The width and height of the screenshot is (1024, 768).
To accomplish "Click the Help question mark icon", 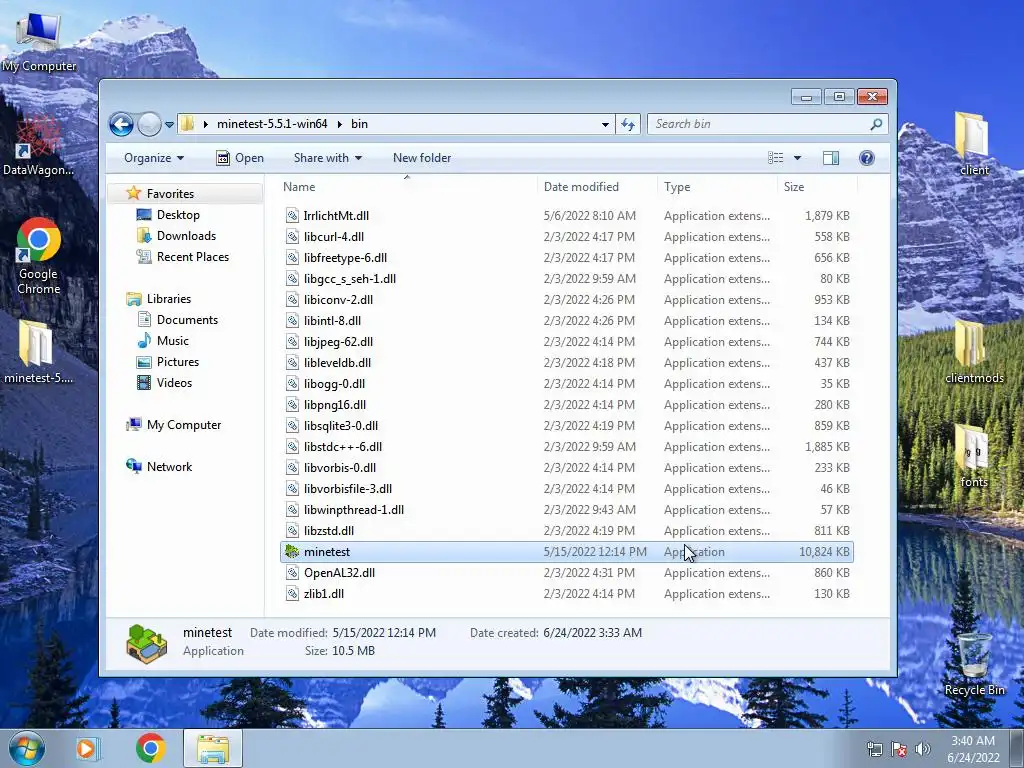I will coord(867,158).
